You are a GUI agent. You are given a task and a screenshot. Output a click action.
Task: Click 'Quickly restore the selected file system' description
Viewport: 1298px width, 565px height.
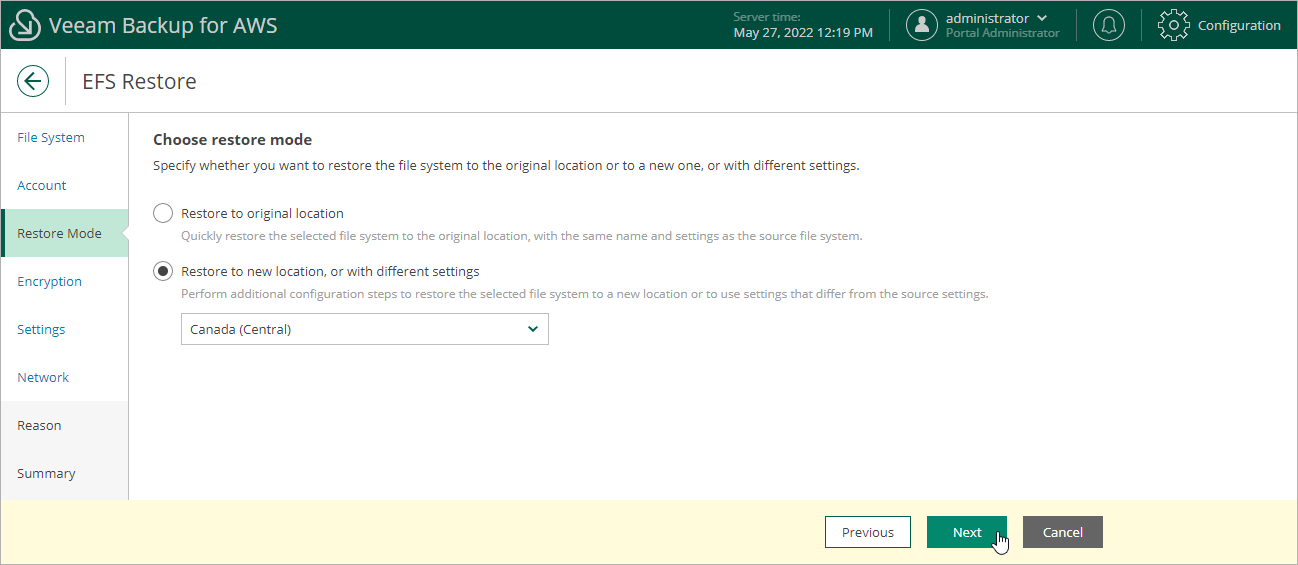(x=521, y=236)
